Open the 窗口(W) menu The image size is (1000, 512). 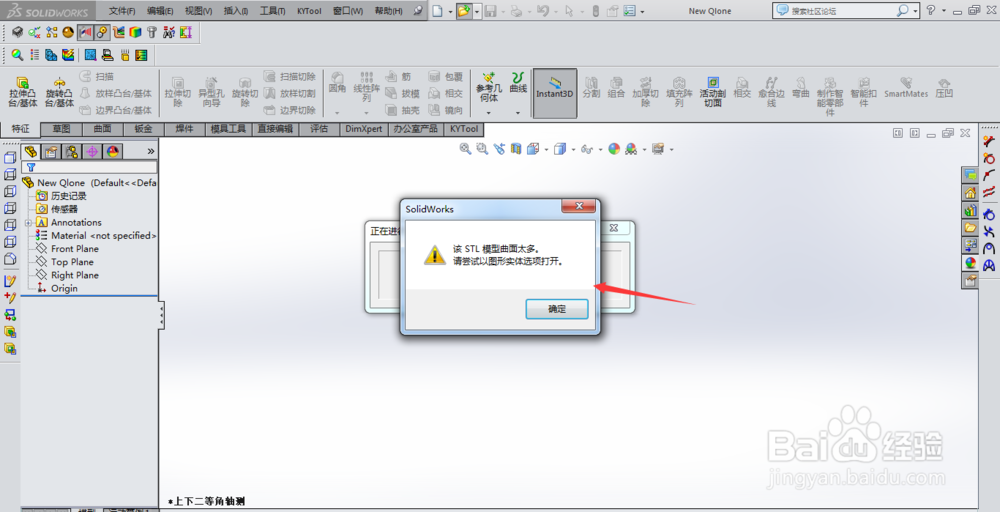tap(348, 11)
